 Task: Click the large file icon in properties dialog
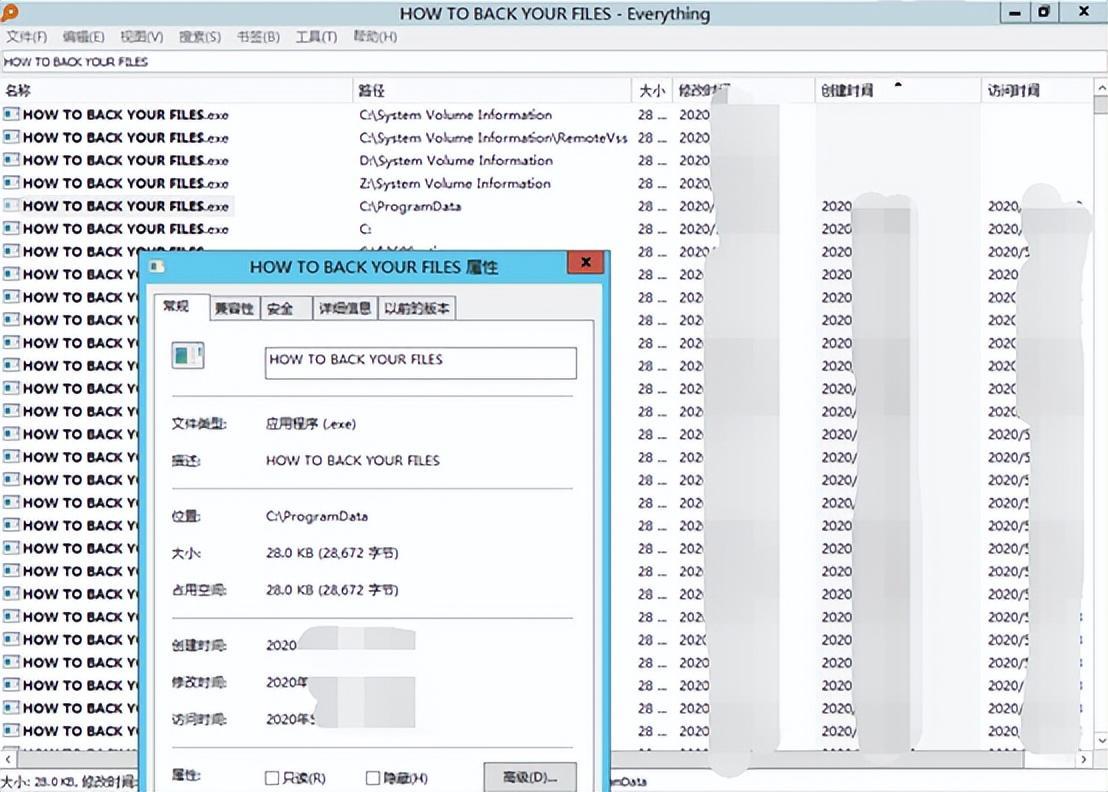click(188, 355)
